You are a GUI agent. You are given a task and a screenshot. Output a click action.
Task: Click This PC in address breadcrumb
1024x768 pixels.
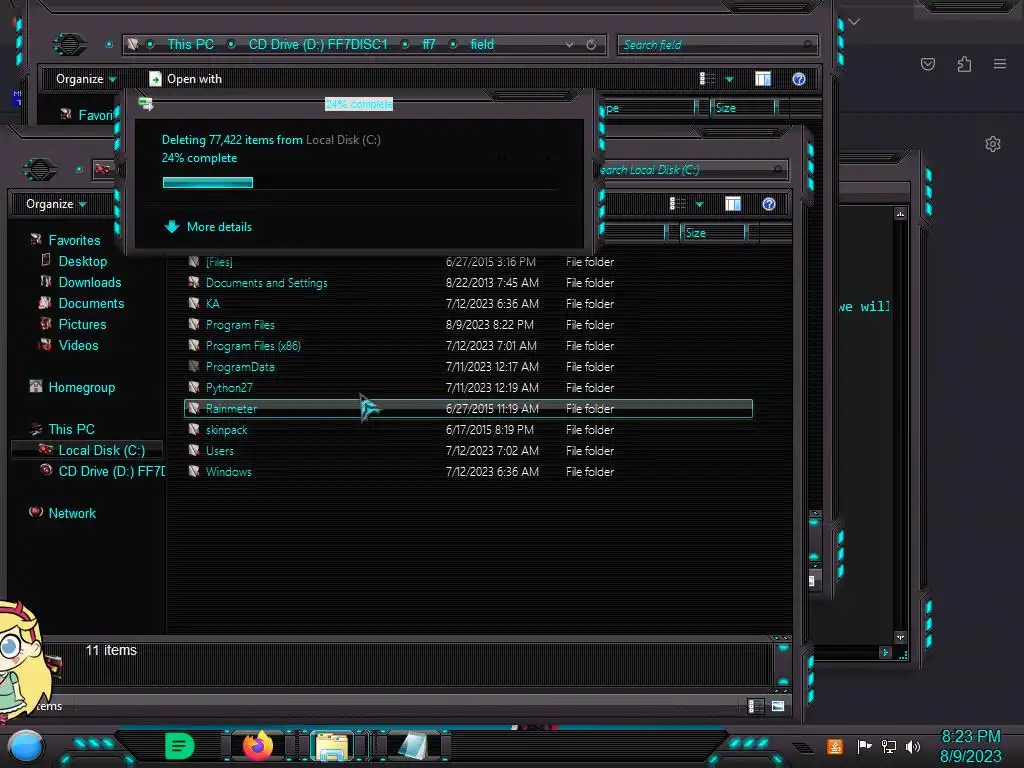click(190, 44)
